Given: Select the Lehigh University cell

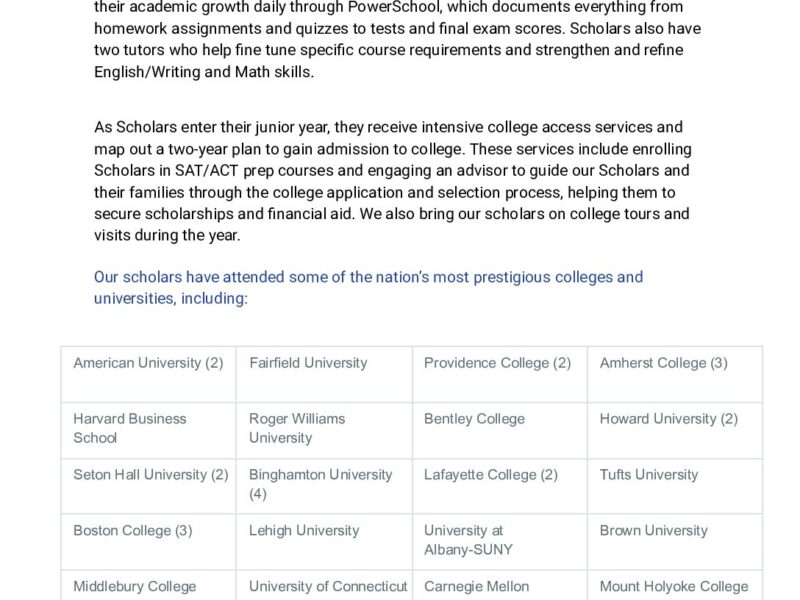Looking at the screenshot, I should (304, 531).
